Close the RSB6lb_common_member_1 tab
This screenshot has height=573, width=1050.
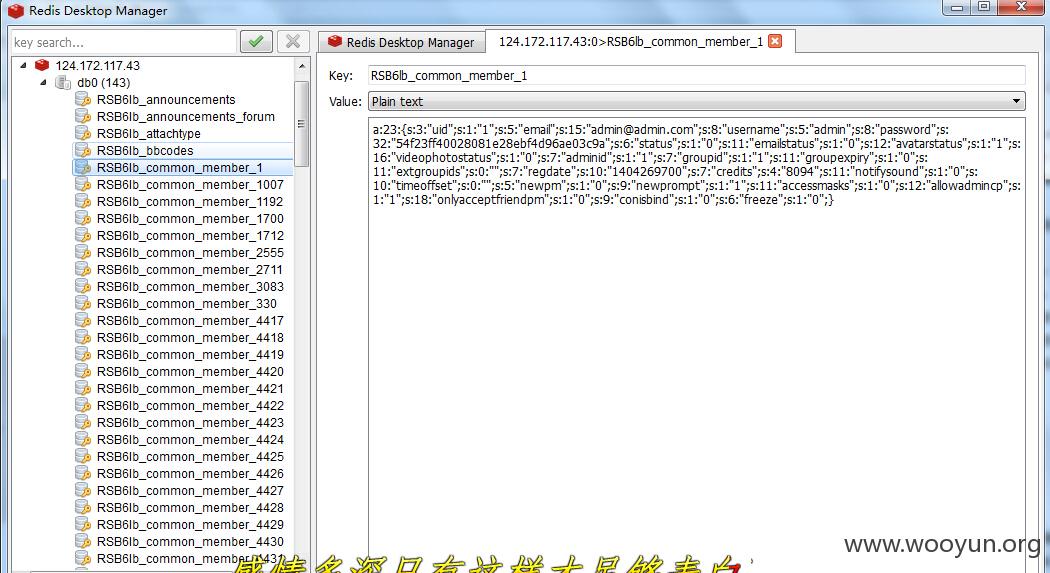click(x=775, y=42)
